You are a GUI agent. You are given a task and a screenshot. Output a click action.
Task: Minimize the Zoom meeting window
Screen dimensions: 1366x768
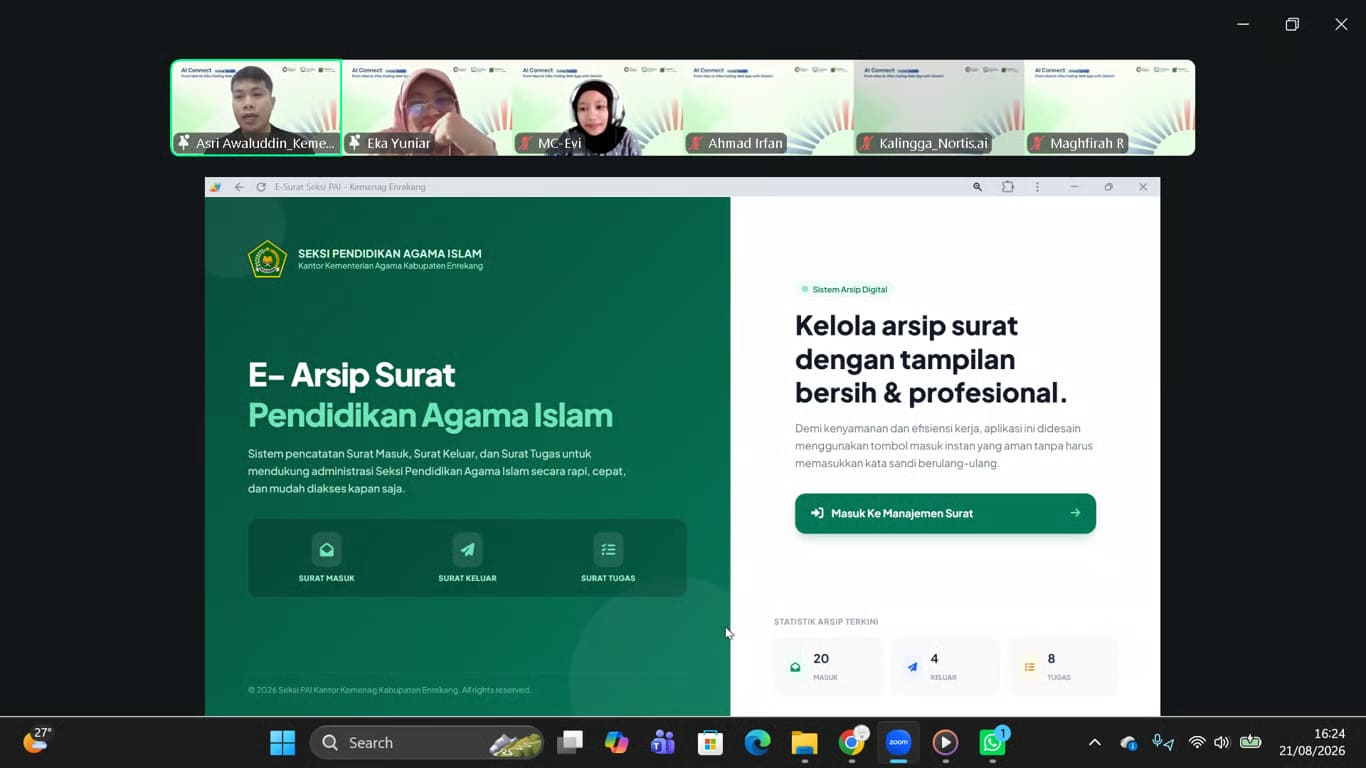1243,24
